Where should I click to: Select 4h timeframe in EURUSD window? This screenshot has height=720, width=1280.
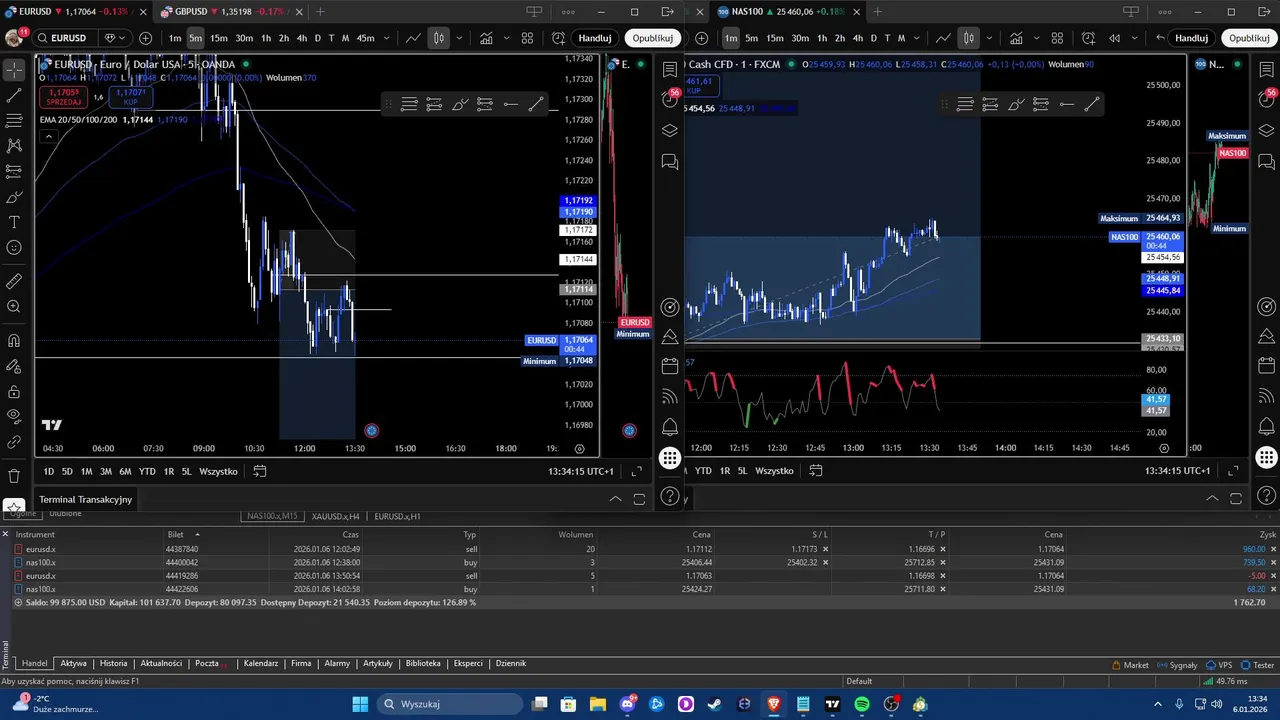[x=301, y=38]
